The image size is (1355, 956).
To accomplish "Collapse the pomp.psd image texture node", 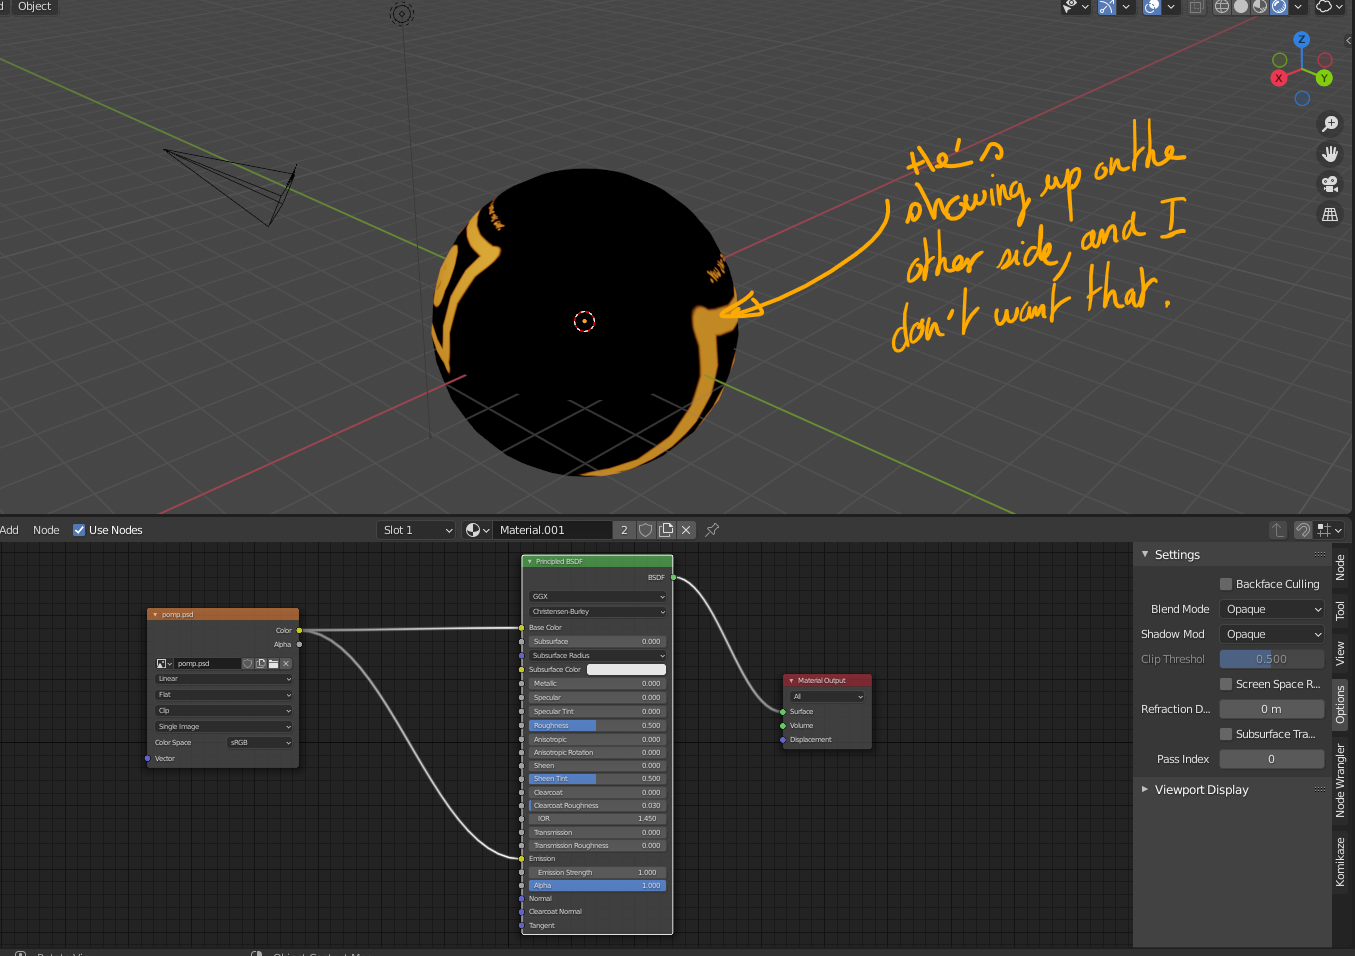I will 155,614.
